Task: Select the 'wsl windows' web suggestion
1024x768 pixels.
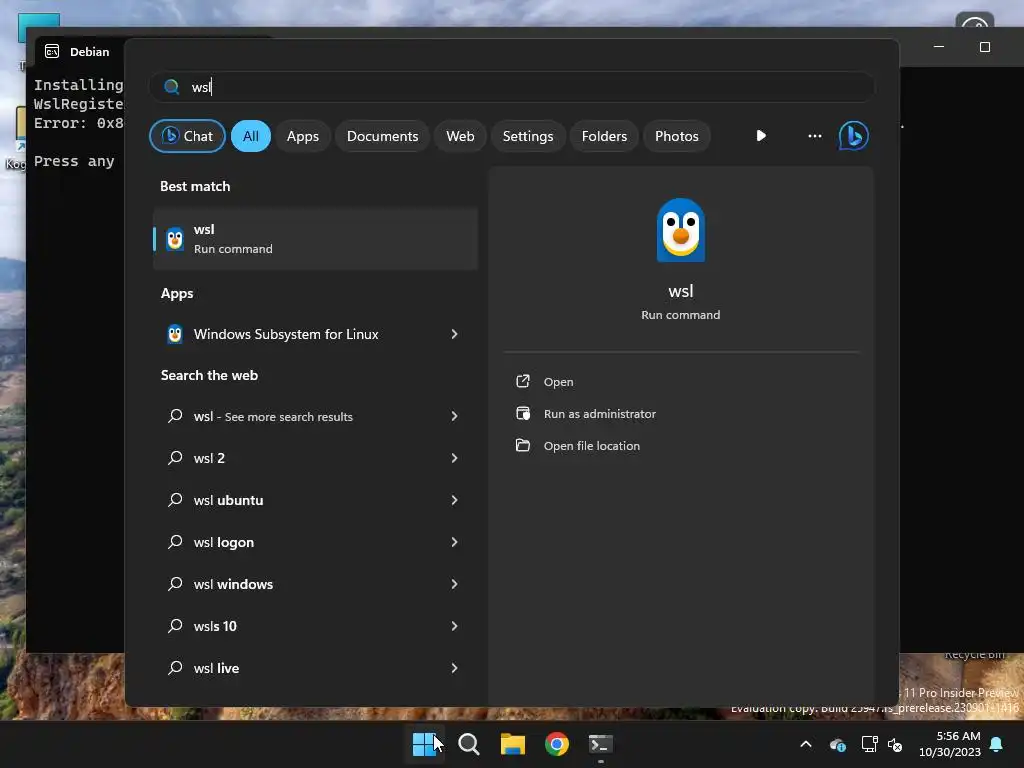Action: (315, 584)
